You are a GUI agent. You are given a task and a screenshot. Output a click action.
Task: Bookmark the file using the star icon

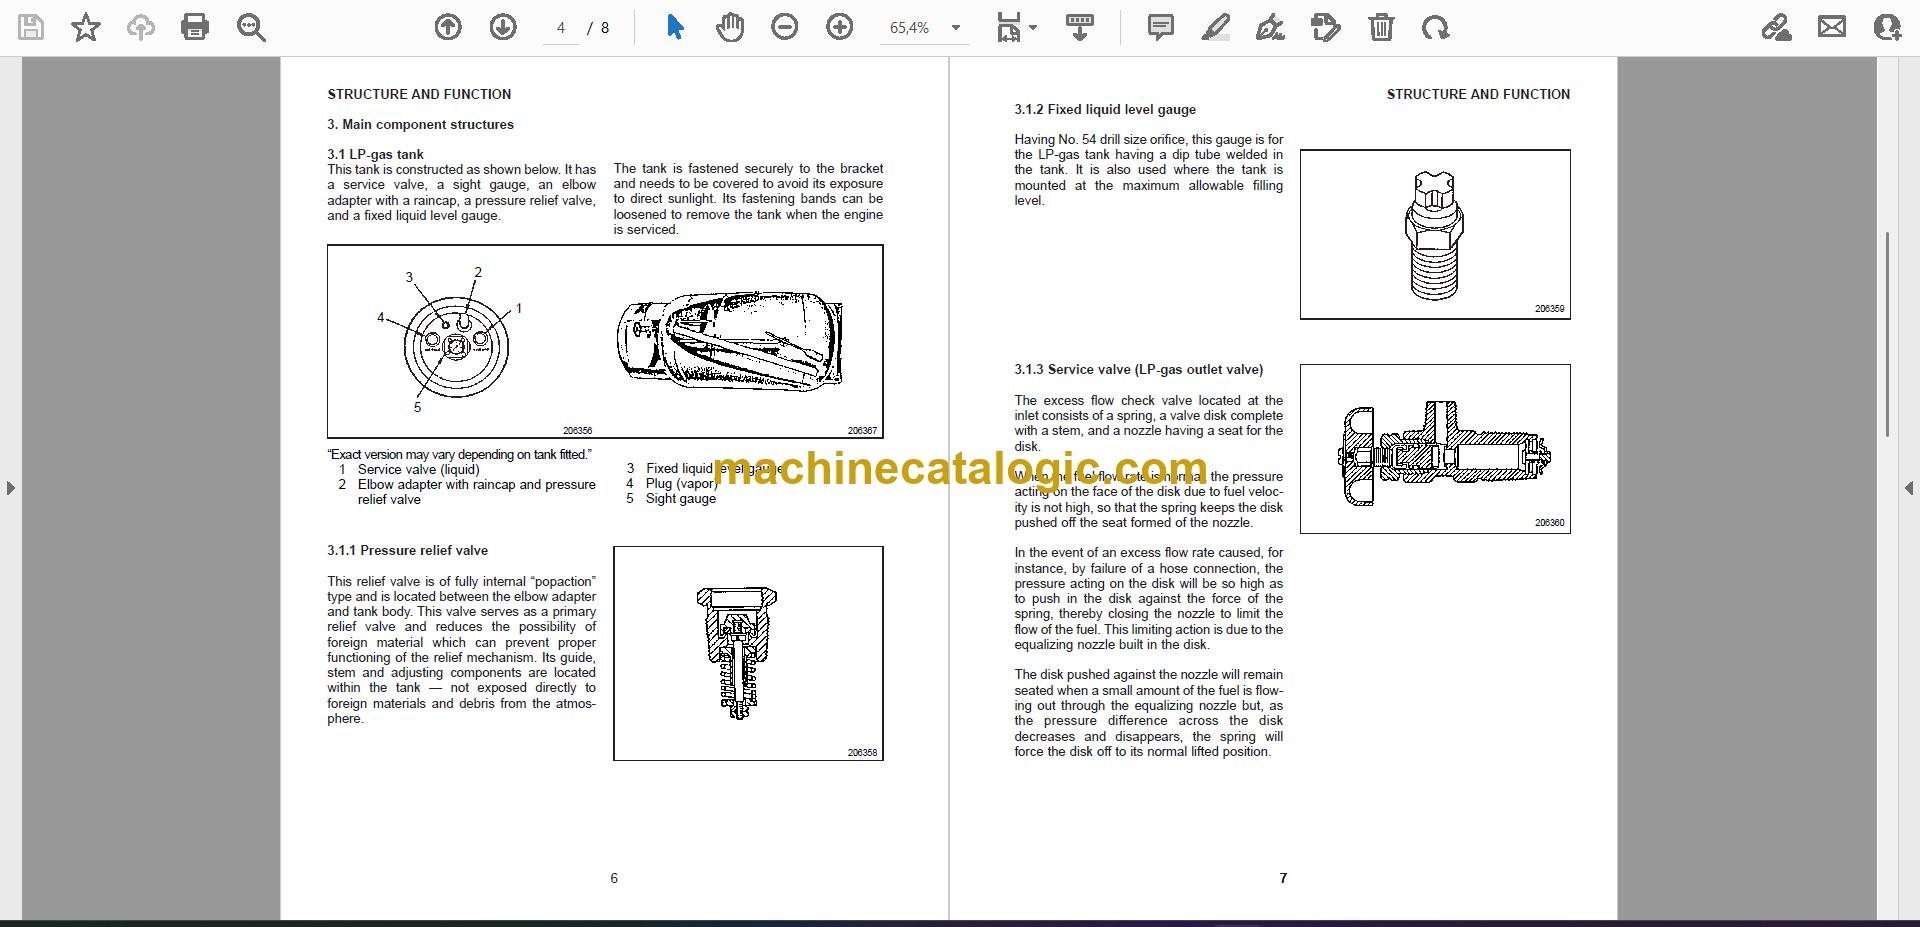point(86,28)
